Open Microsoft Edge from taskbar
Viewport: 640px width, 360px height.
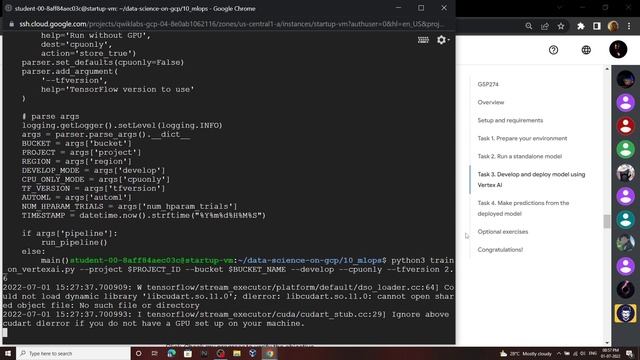coord(171,353)
